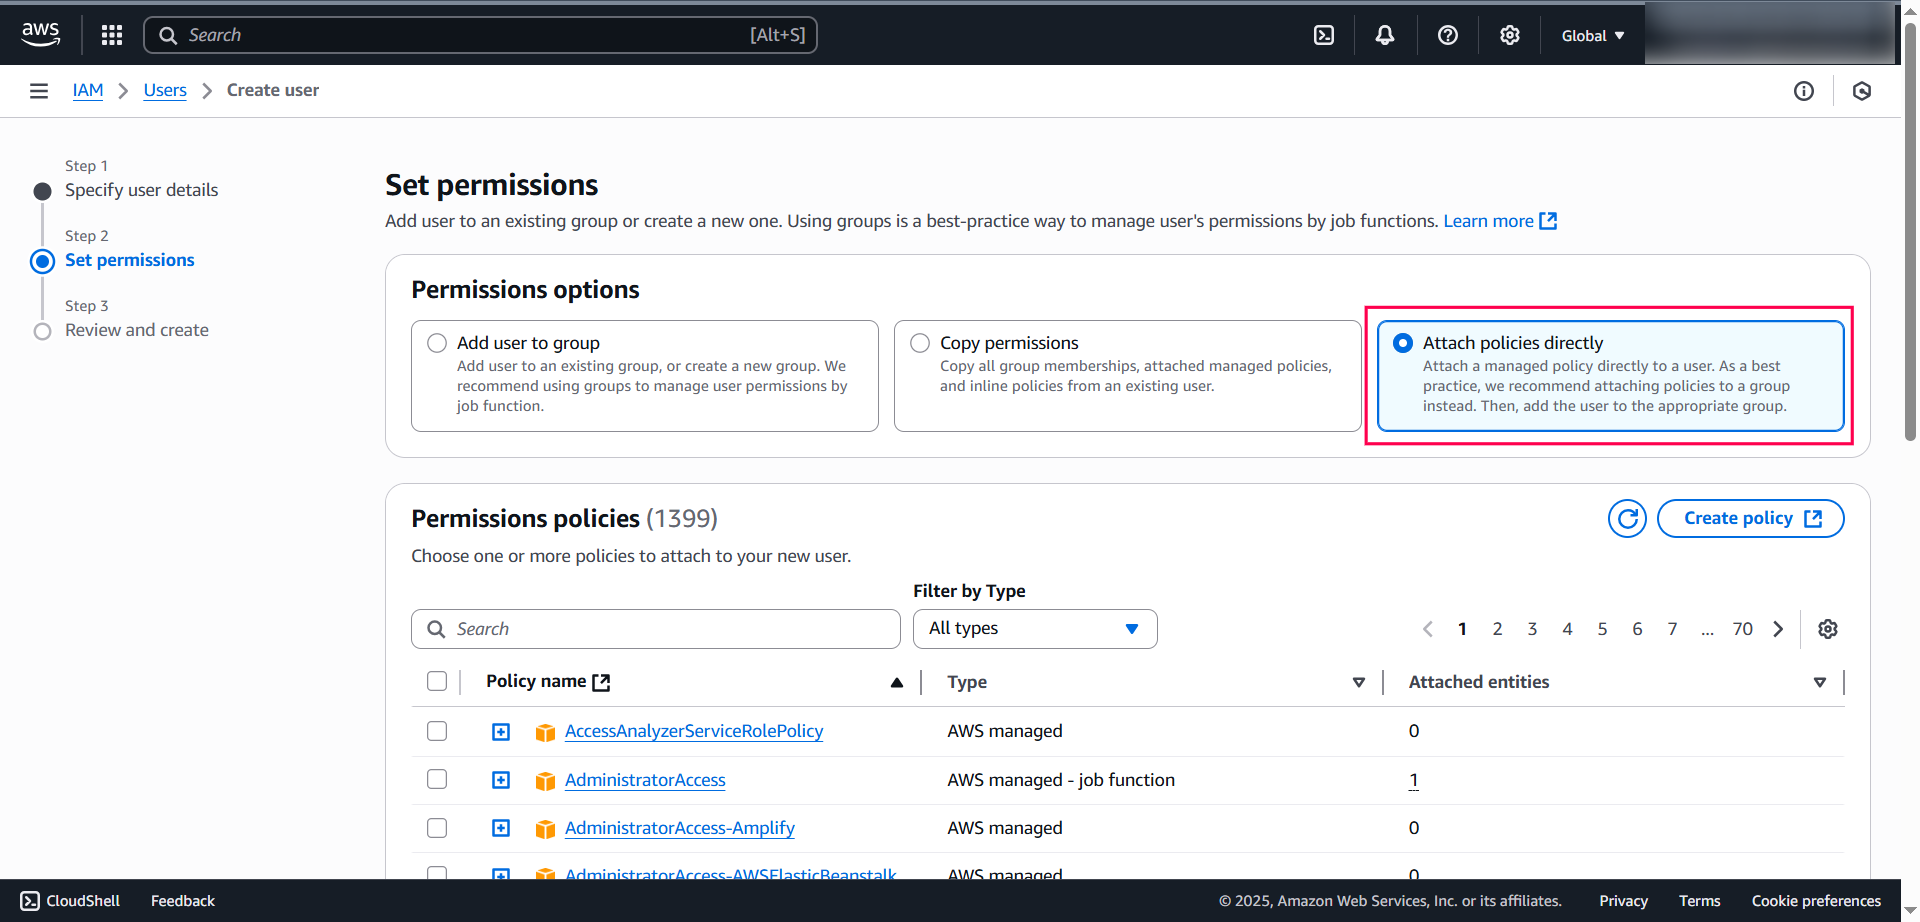This screenshot has width=1920, height=922.
Task: Open the navigation hamburger menu
Action: (39, 90)
